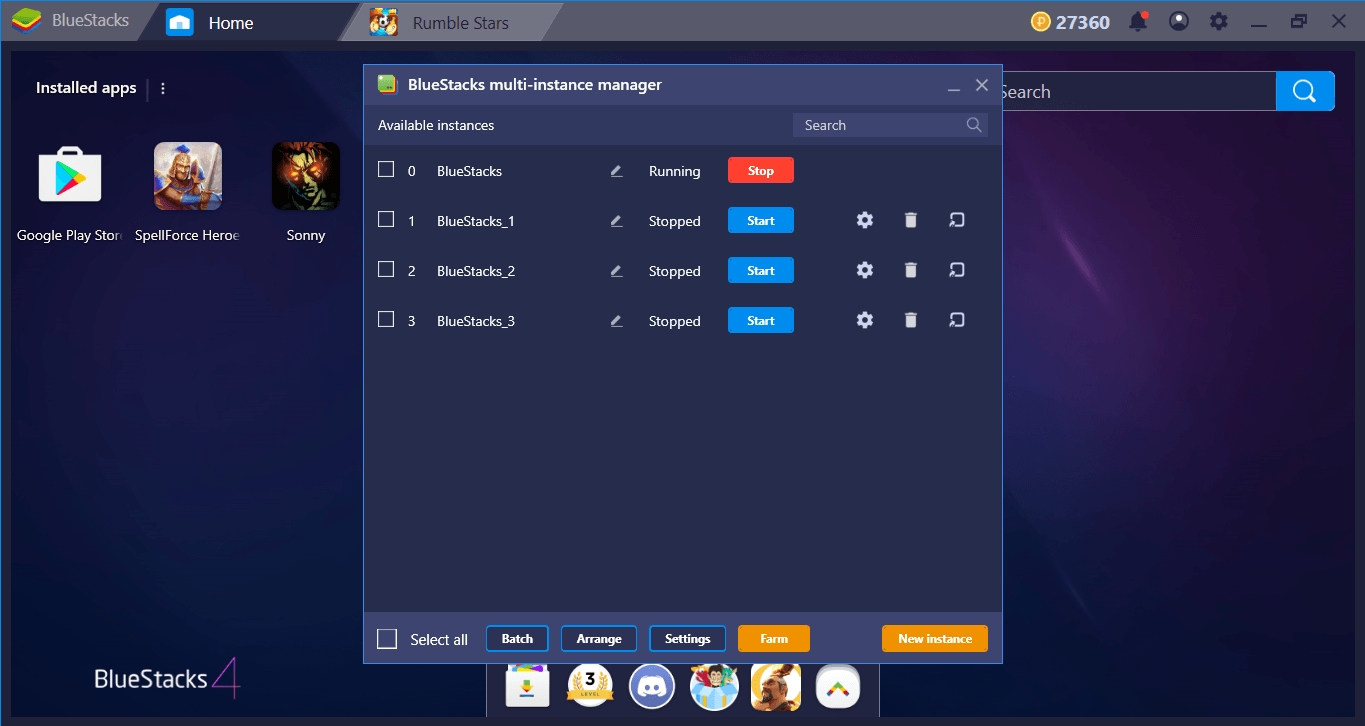The height and width of the screenshot is (726, 1365).
Task: Open the bearded warrior game in dock
Action: (x=776, y=686)
